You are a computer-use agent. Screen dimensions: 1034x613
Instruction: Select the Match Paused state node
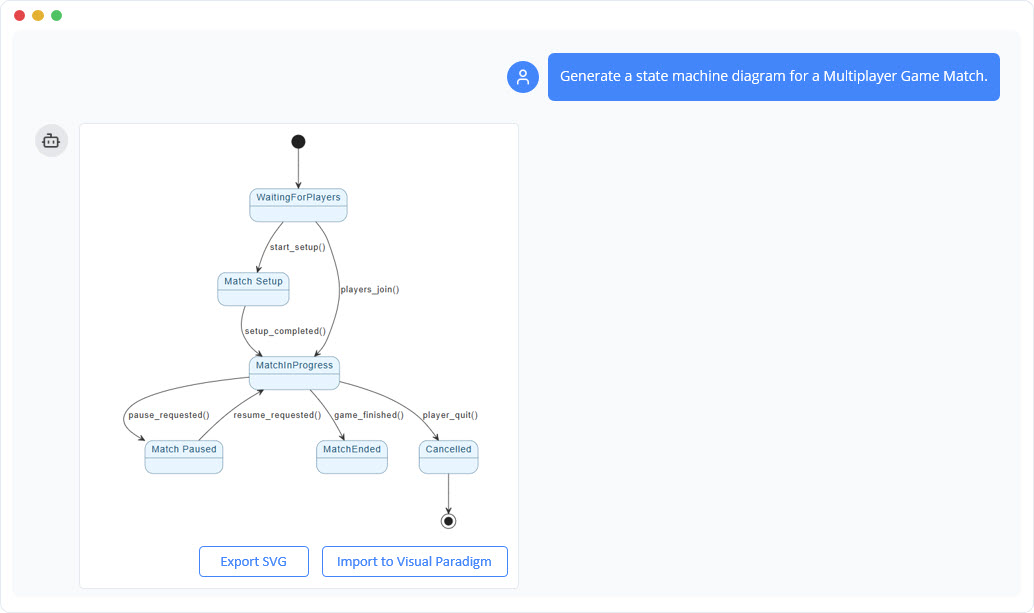tap(183, 456)
